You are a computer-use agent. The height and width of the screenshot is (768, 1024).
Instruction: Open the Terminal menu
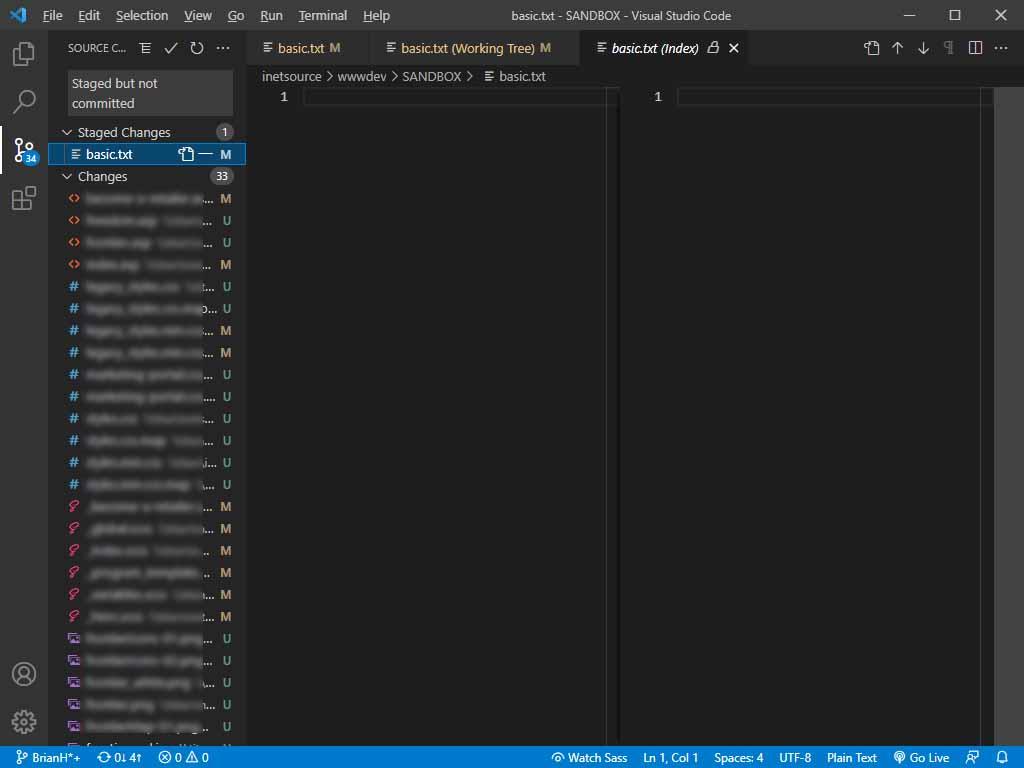tap(323, 15)
